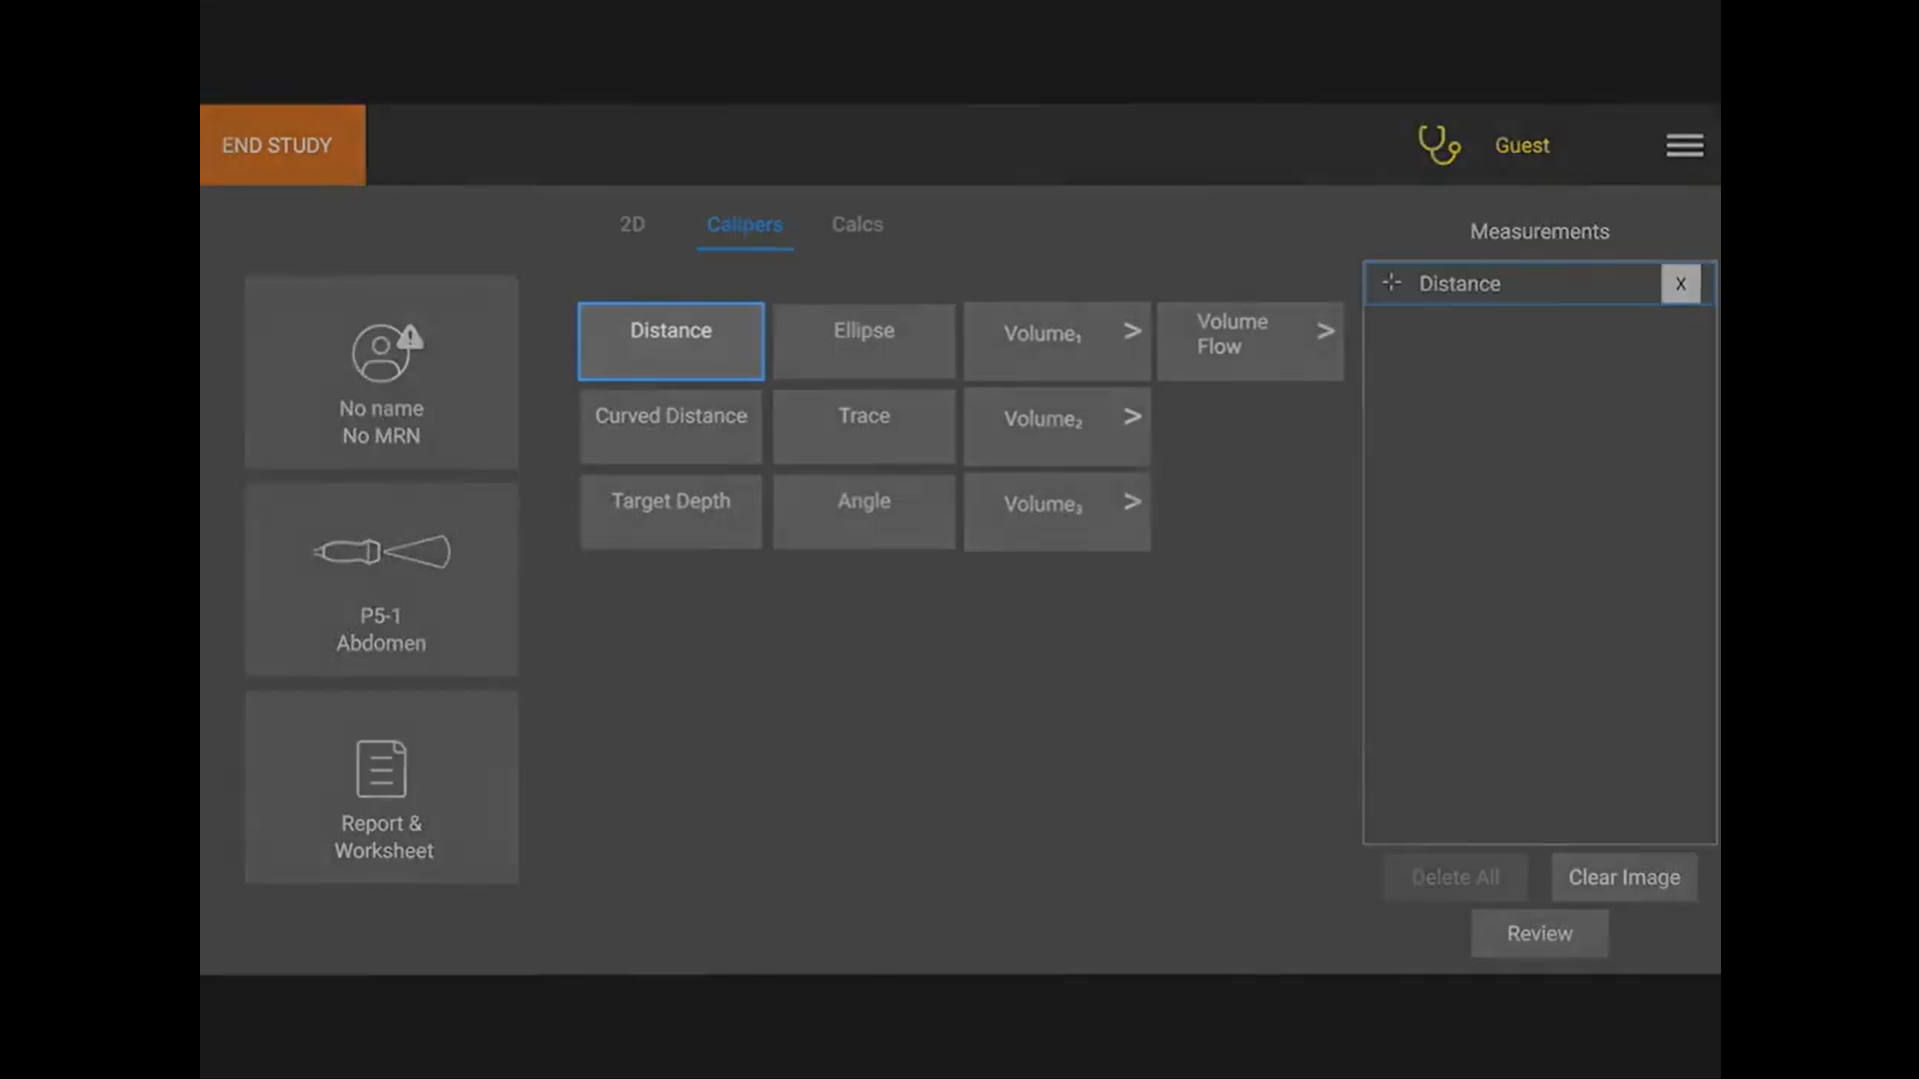Click the crosshair icon beside Distance measurement
The height and width of the screenshot is (1079, 1919).
tap(1391, 283)
